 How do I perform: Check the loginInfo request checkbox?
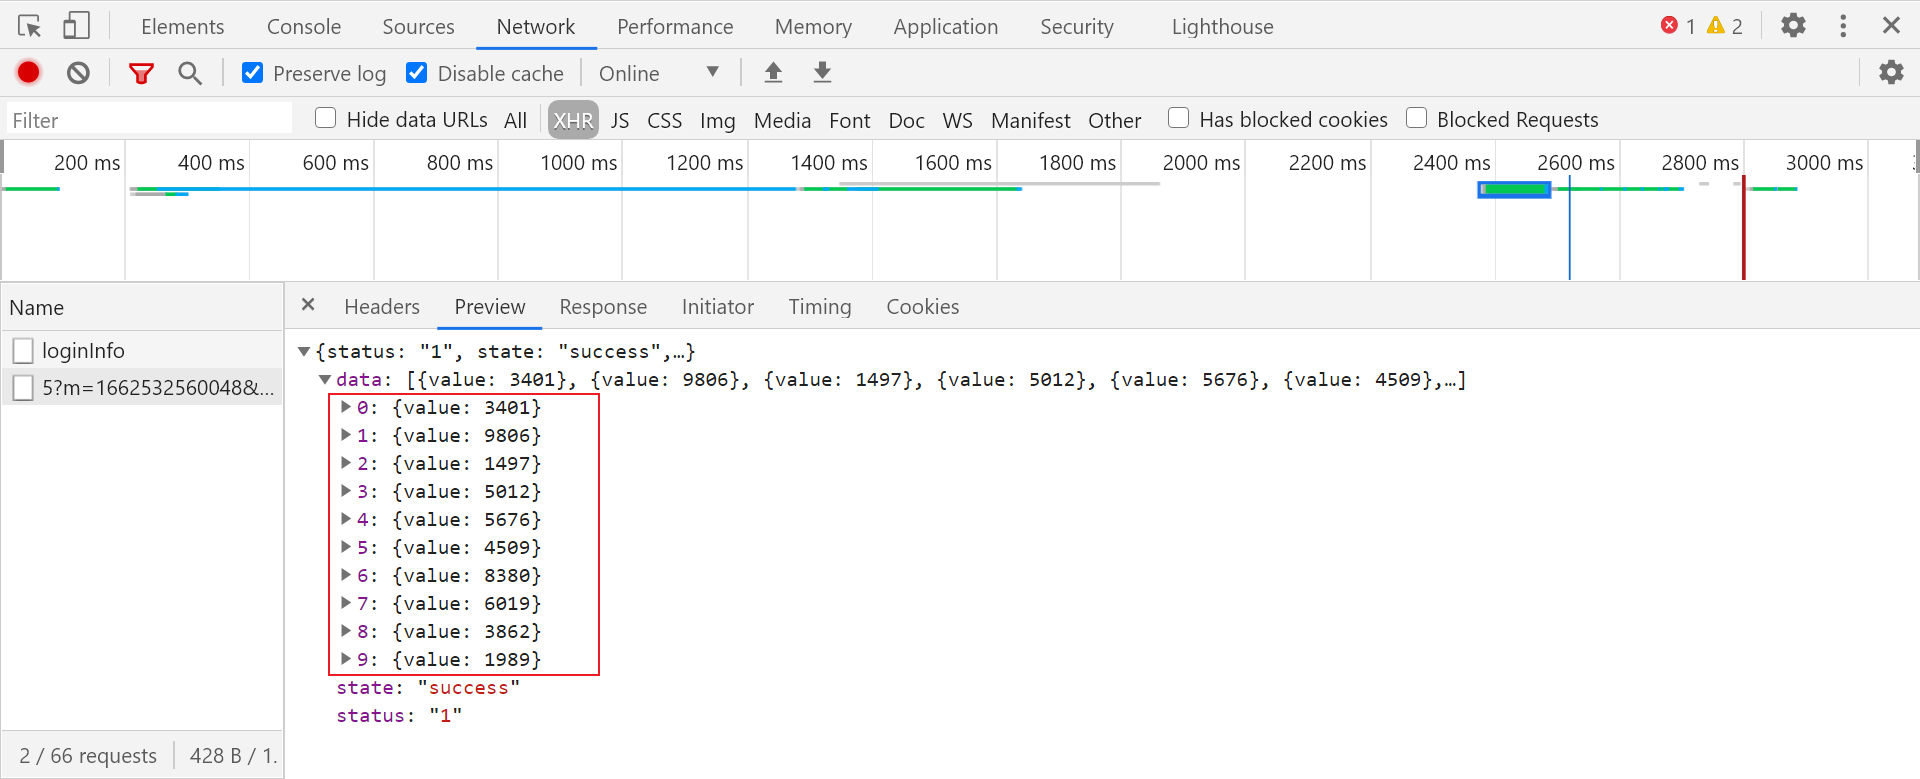(x=23, y=350)
